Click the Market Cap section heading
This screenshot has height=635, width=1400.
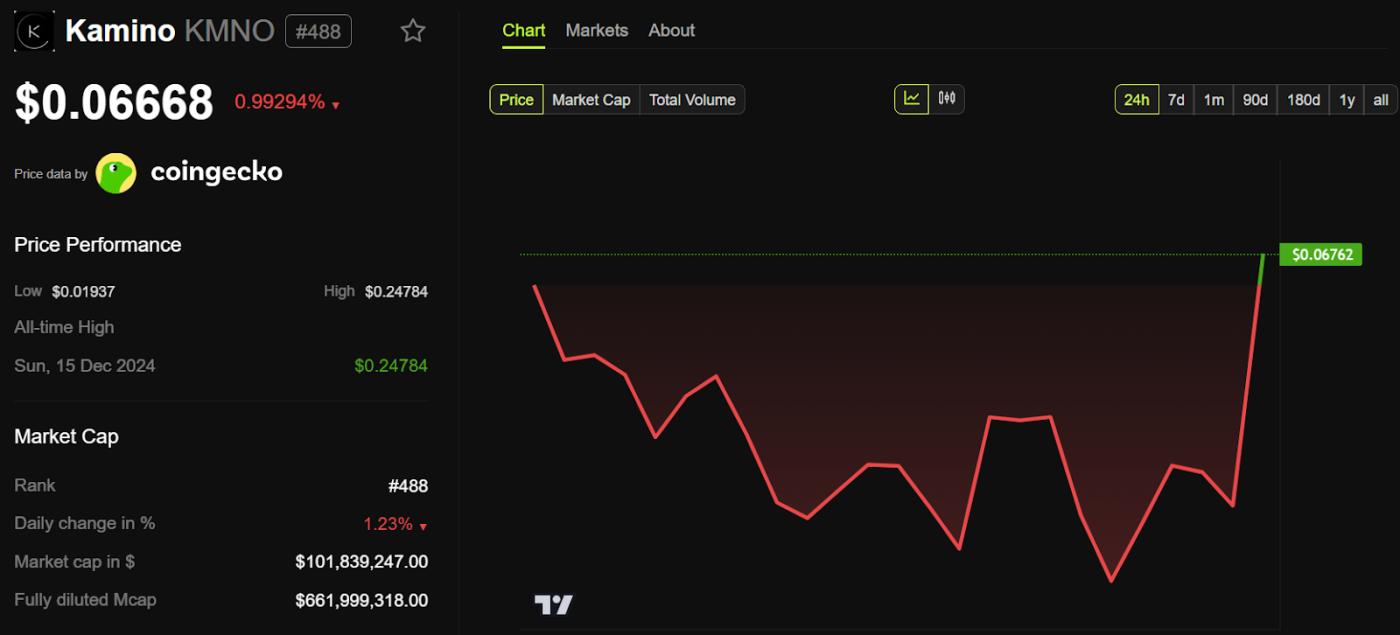tap(66, 436)
